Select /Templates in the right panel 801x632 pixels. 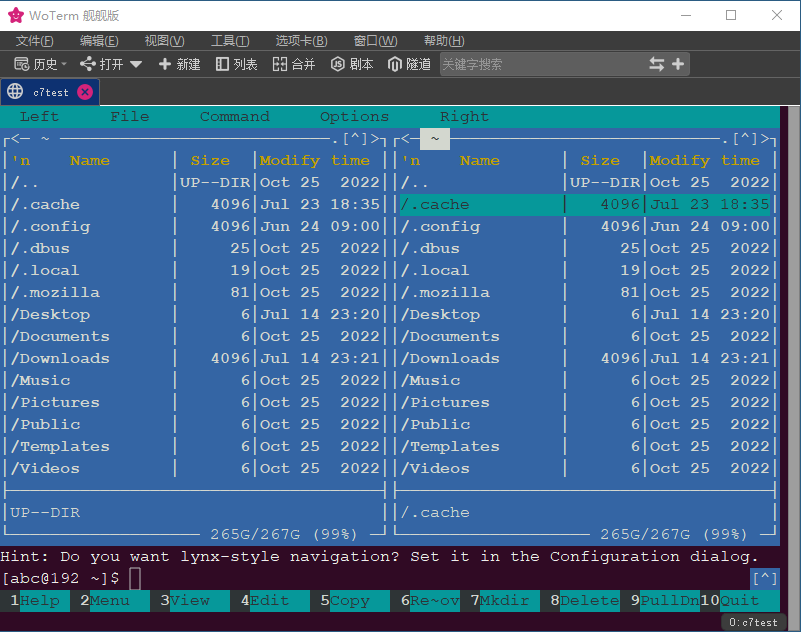click(585, 446)
